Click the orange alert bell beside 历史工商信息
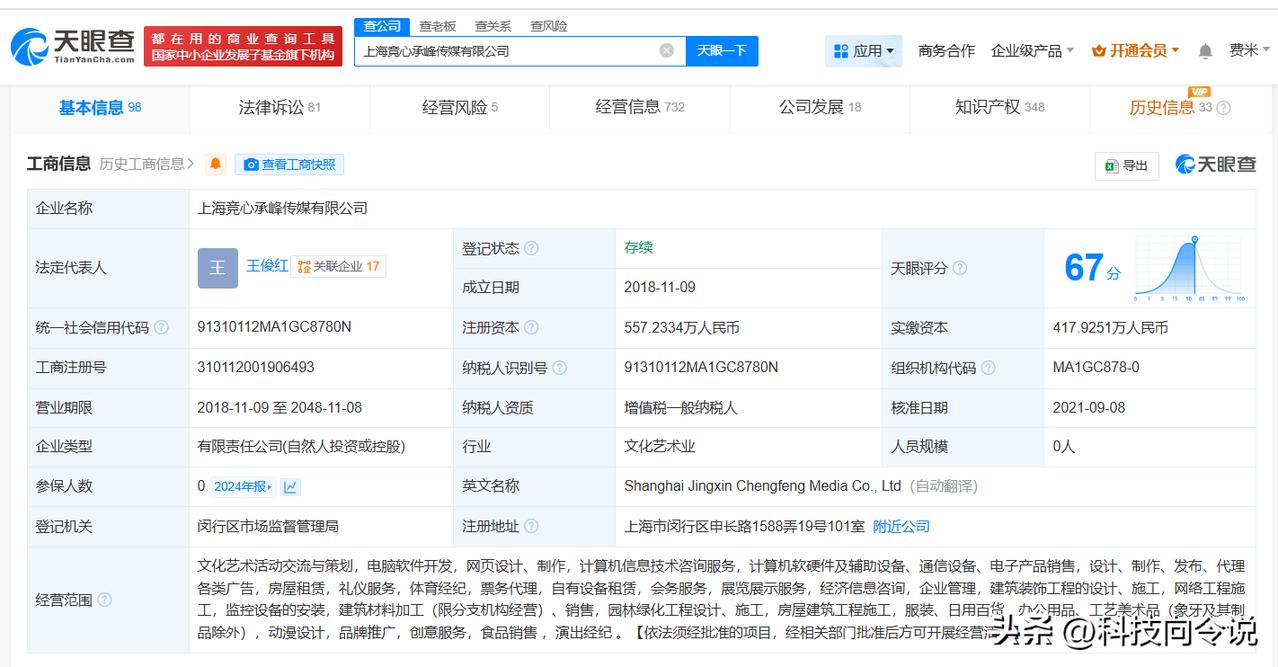The height and width of the screenshot is (667, 1278). 216,164
